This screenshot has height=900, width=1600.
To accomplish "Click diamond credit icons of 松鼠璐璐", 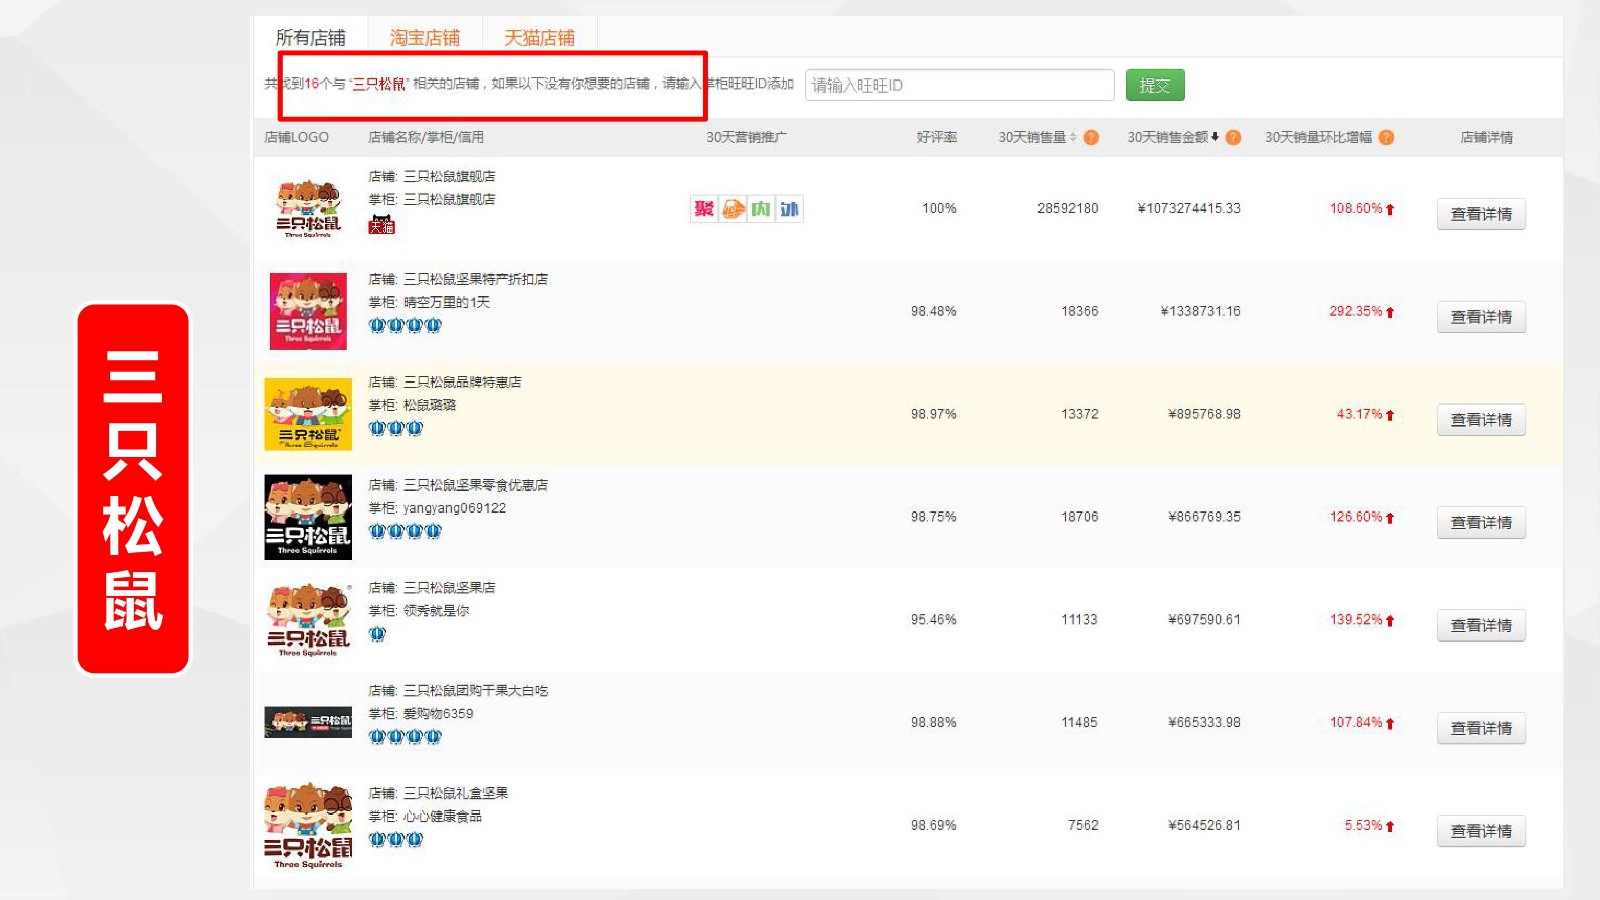I will tap(396, 428).
